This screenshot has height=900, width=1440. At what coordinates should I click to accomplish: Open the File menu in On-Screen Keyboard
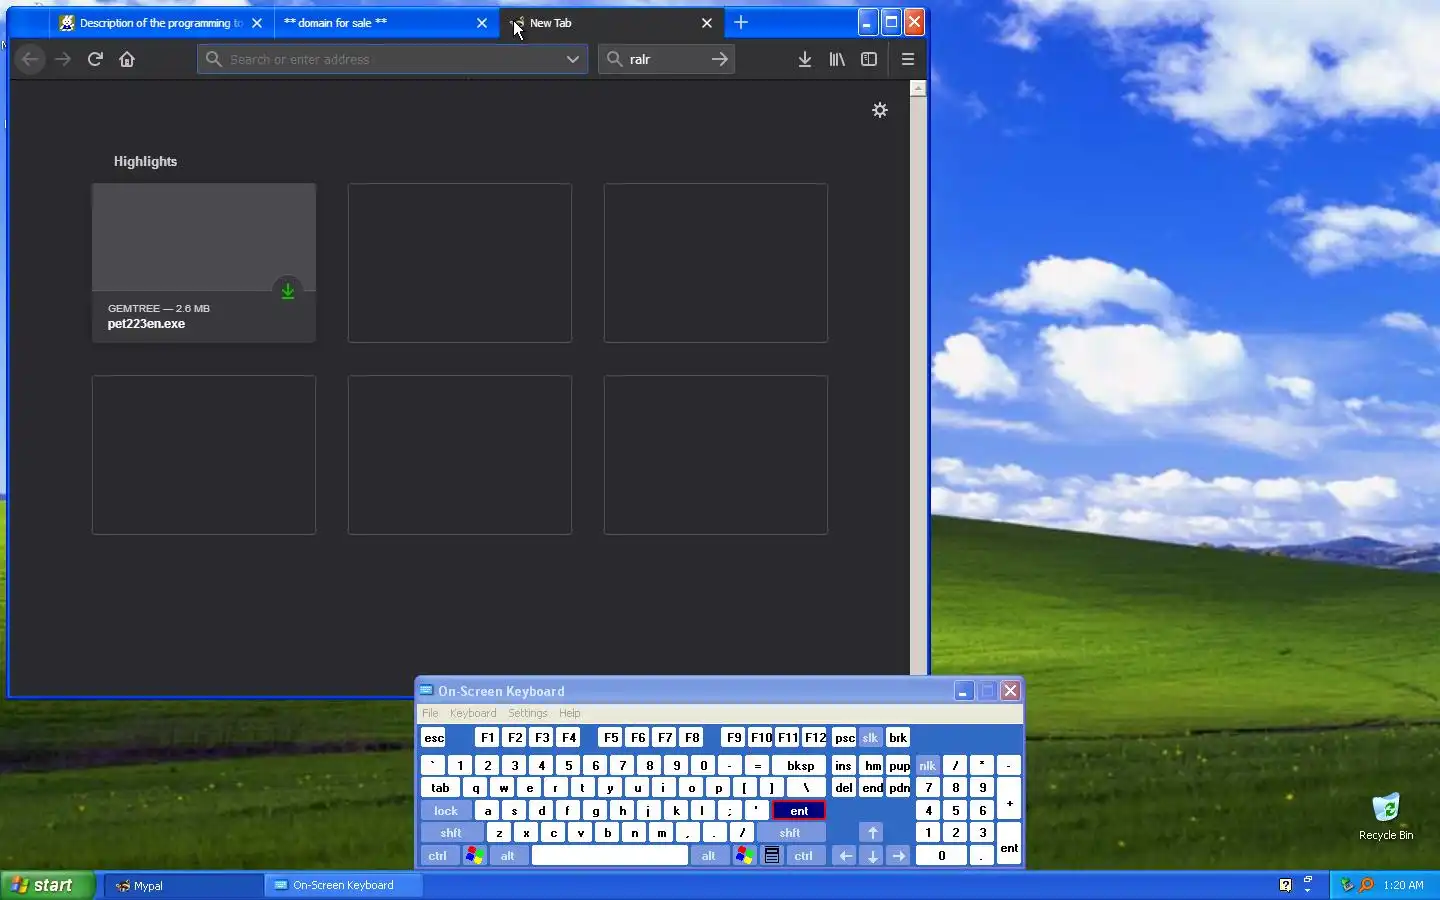pyautogui.click(x=430, y=713)
